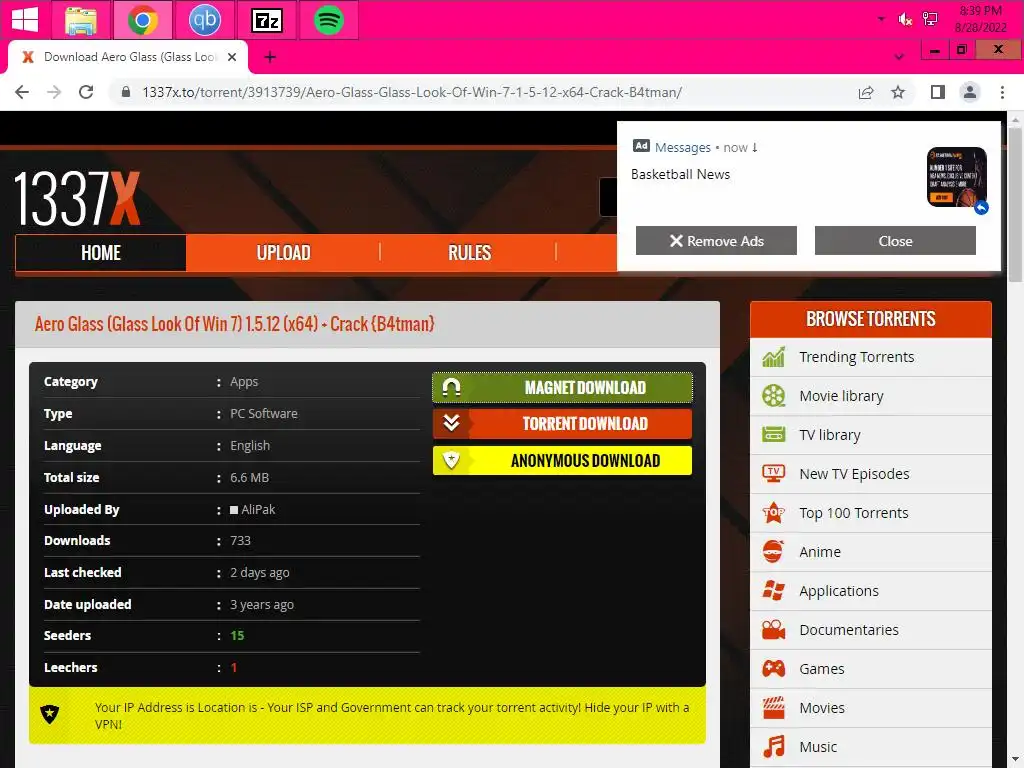1024x768 pixels.
Task: Click the network tray icon
Action: [930, 19]
